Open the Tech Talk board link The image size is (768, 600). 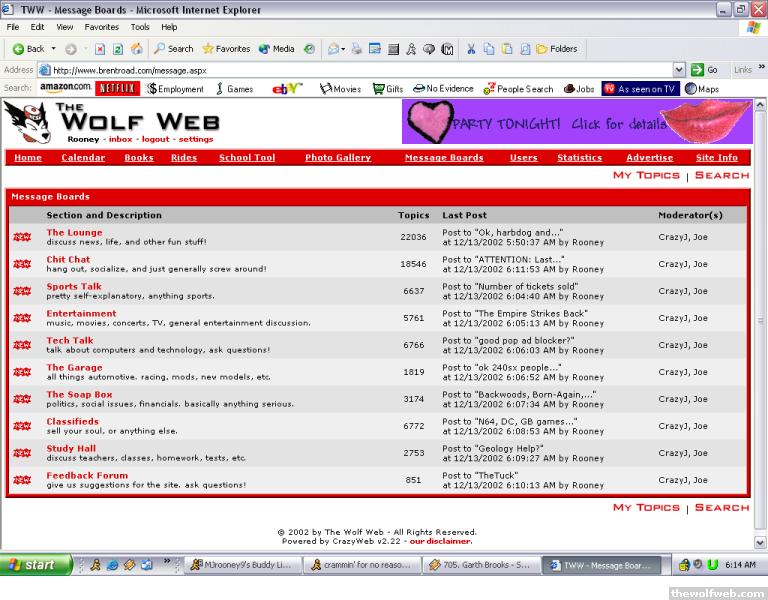(x=70, y=341)
